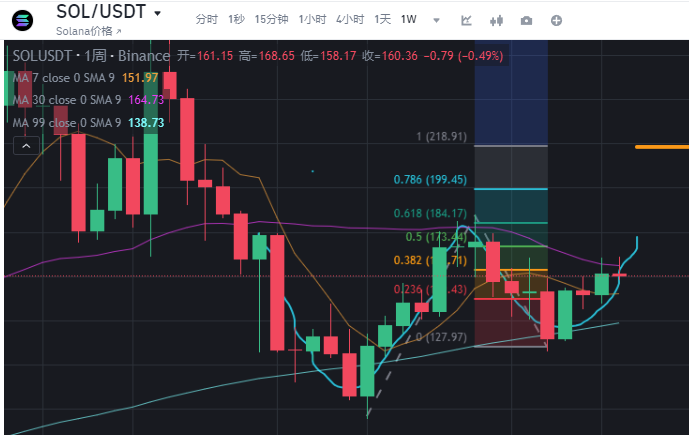Image resolution: width=689 pixels, height=435 pixels.
Task: Select the 1小时 interval
Action: point(312,20)
